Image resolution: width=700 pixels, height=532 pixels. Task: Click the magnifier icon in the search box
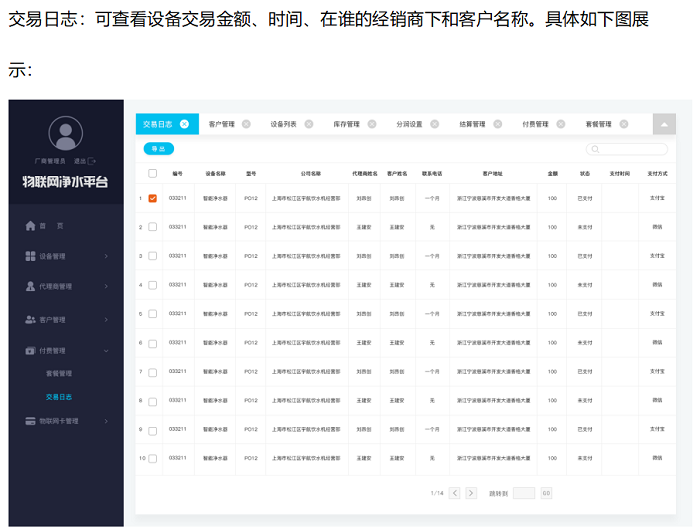click(595, 149)
